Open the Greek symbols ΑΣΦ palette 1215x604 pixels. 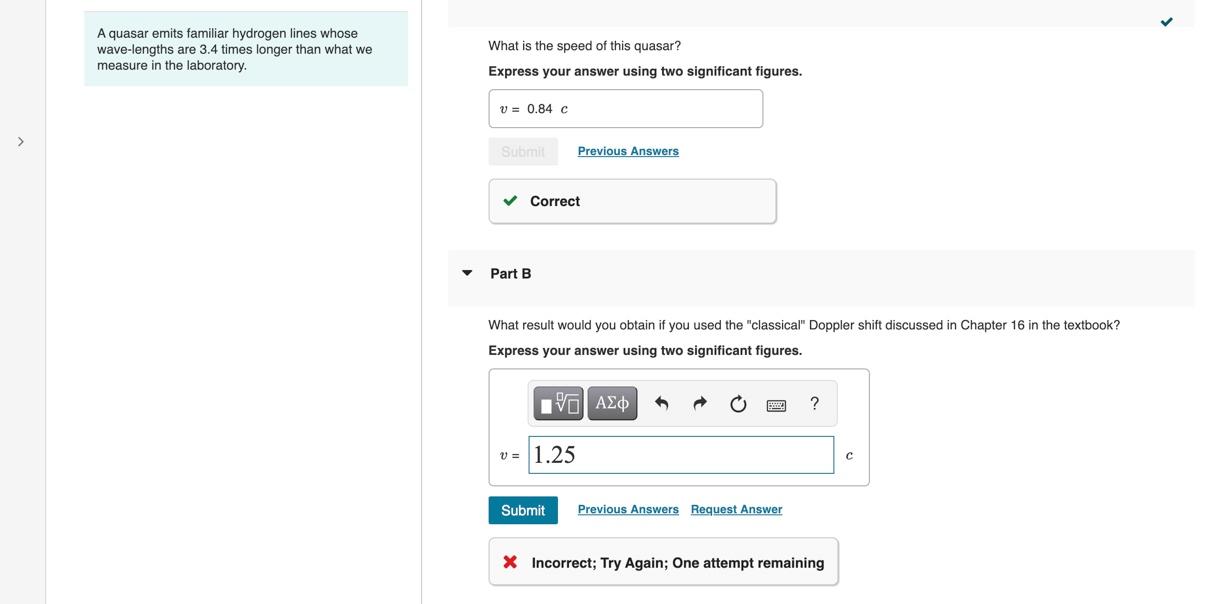click(x=612, y=403)
